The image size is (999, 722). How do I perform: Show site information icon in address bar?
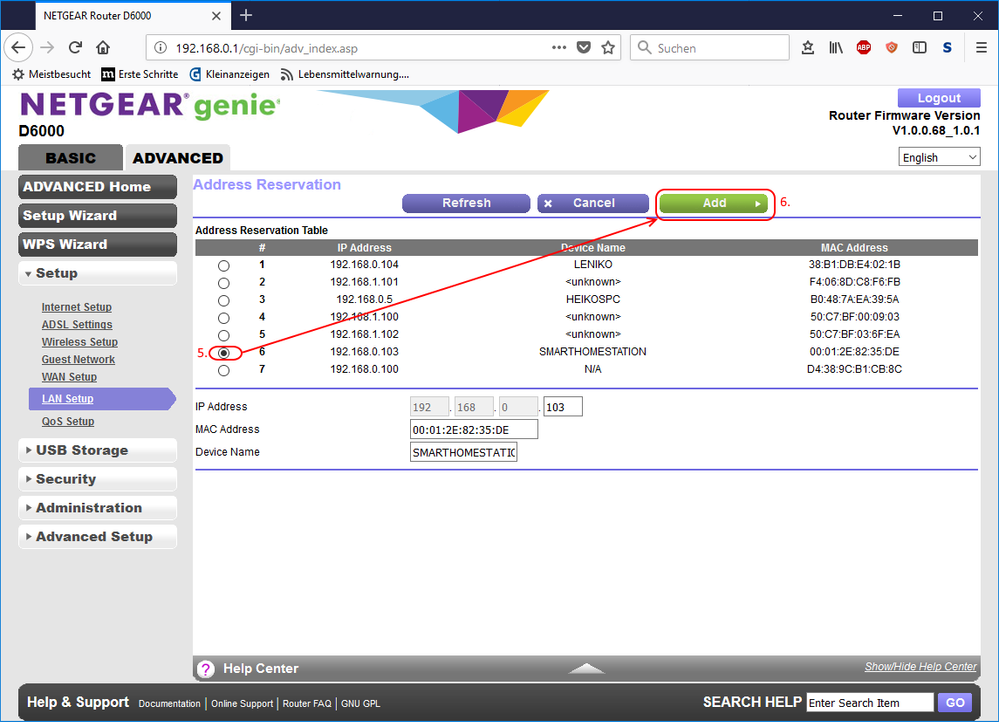point(161,48)
